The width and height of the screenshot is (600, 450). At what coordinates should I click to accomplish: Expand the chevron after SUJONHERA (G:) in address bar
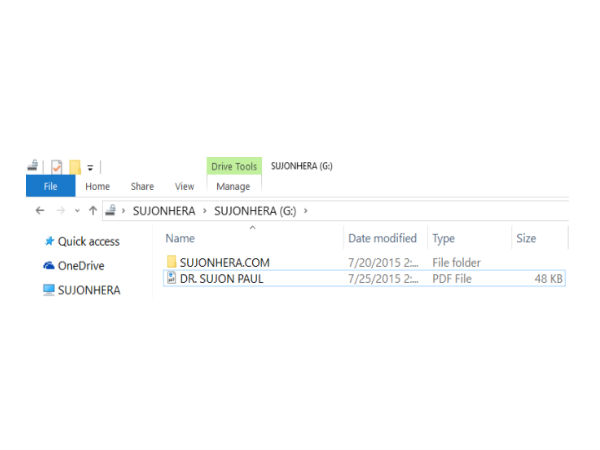306,211
